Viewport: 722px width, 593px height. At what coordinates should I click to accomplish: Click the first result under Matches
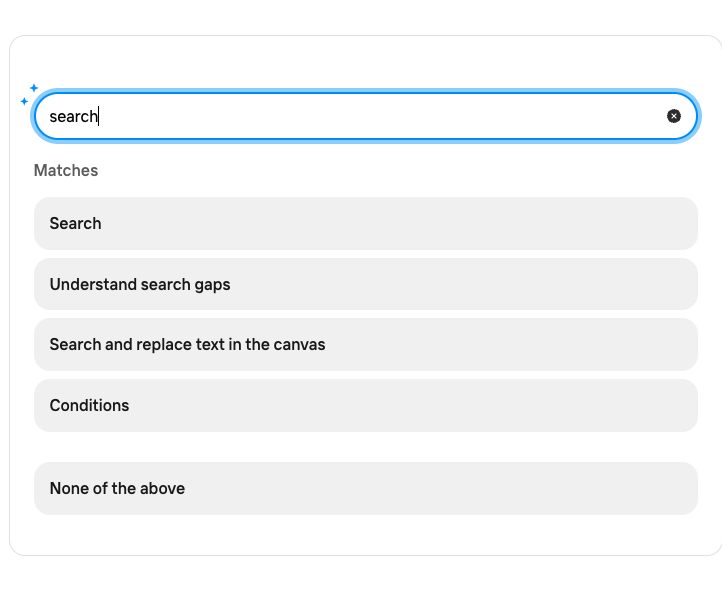point(365,223)
